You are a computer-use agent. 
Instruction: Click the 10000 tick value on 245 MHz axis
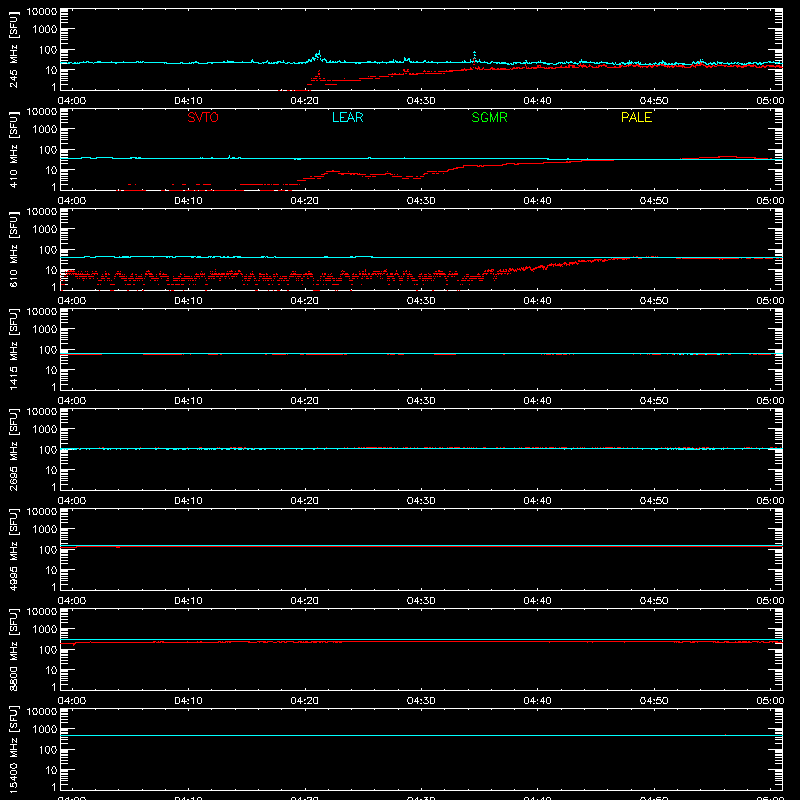coord(42,12)
